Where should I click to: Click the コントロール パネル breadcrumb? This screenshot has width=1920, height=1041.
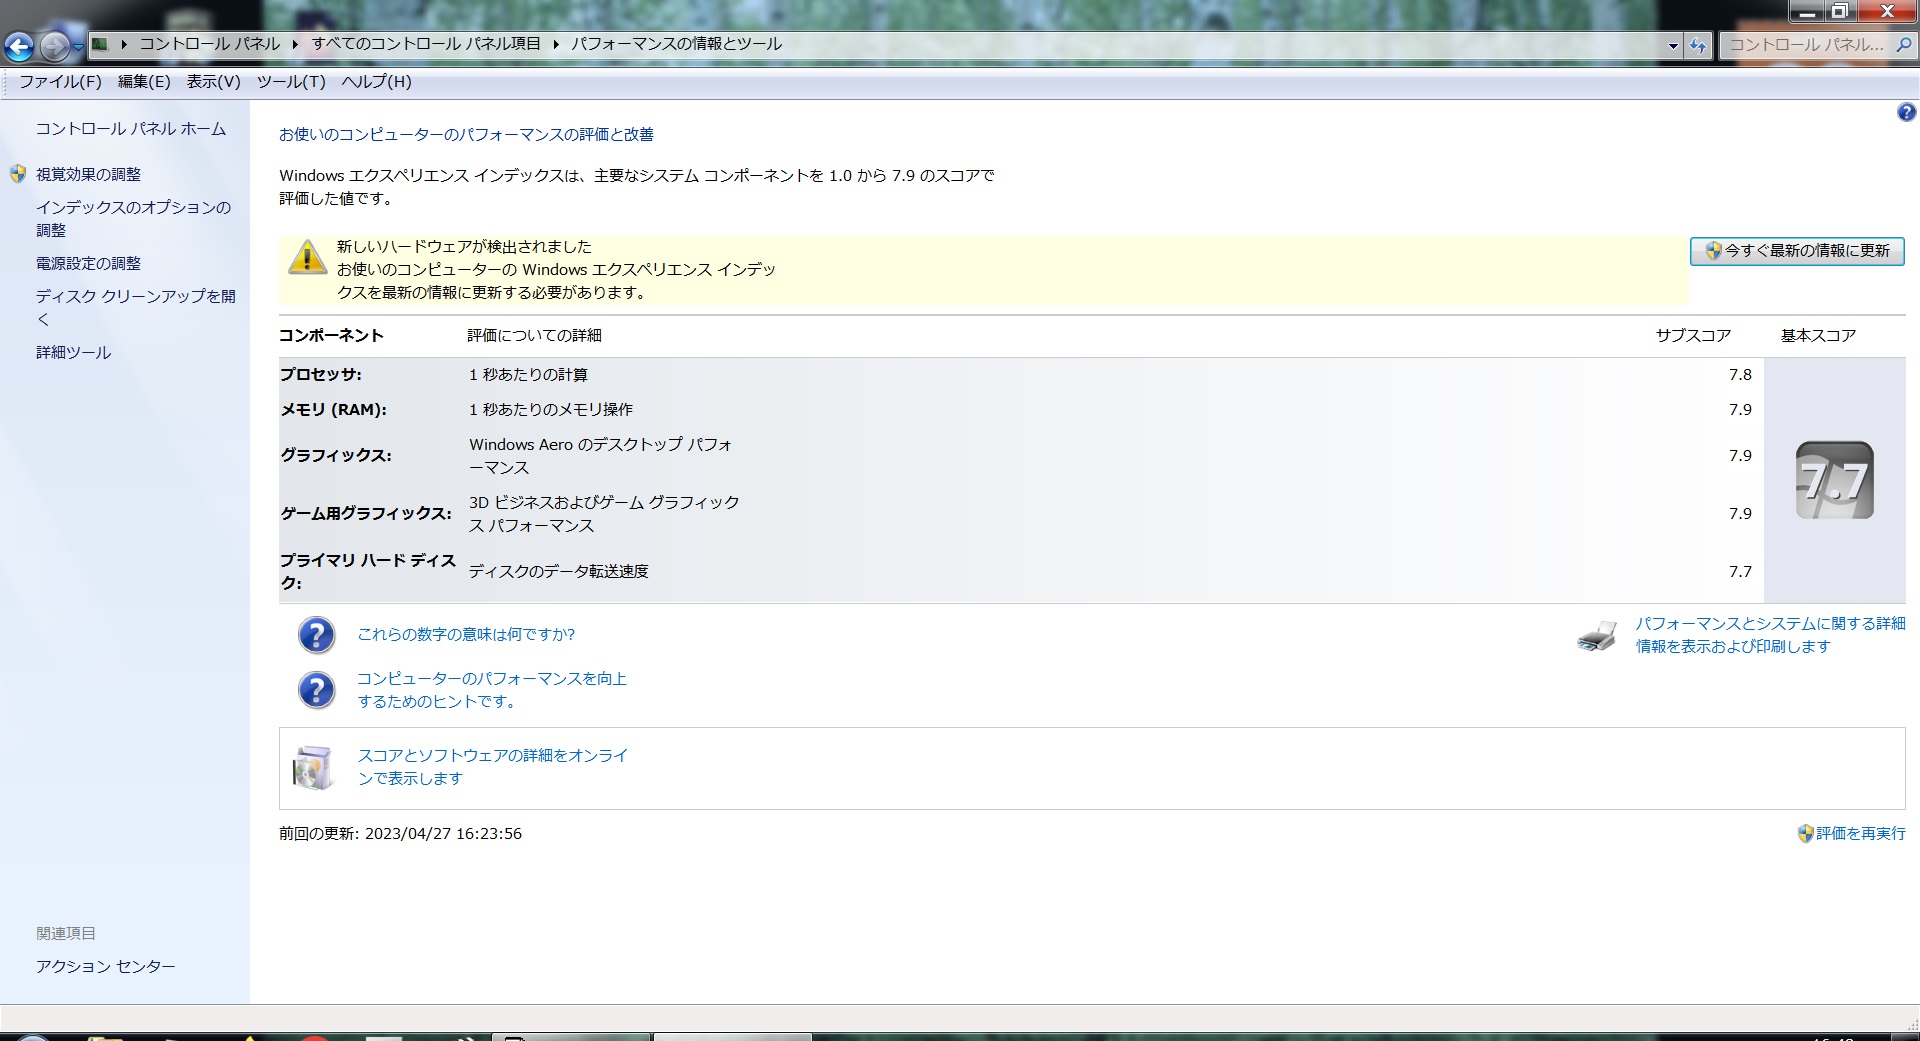210,44
